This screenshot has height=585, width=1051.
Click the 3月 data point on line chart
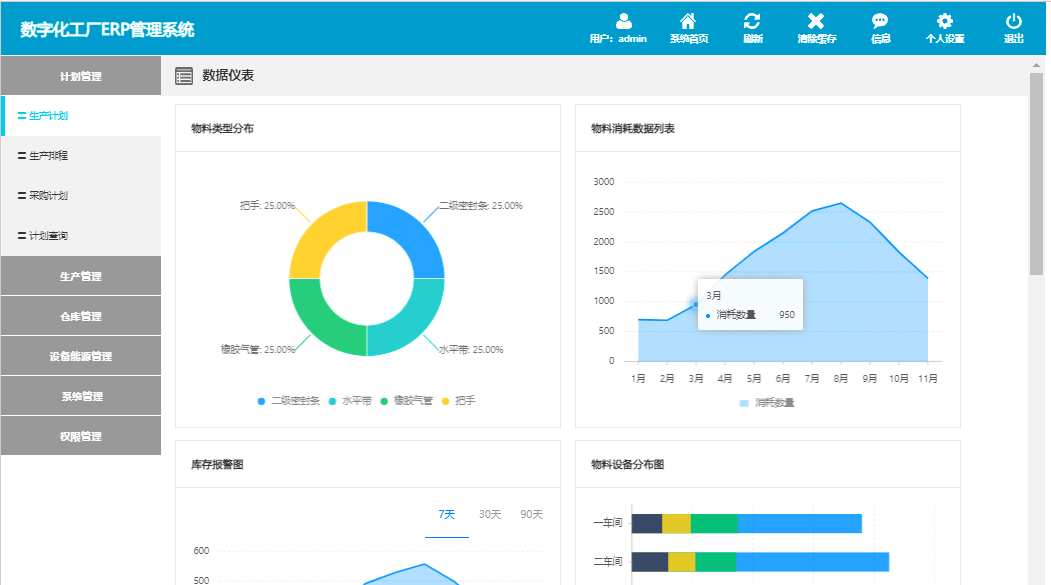(696, 304)
